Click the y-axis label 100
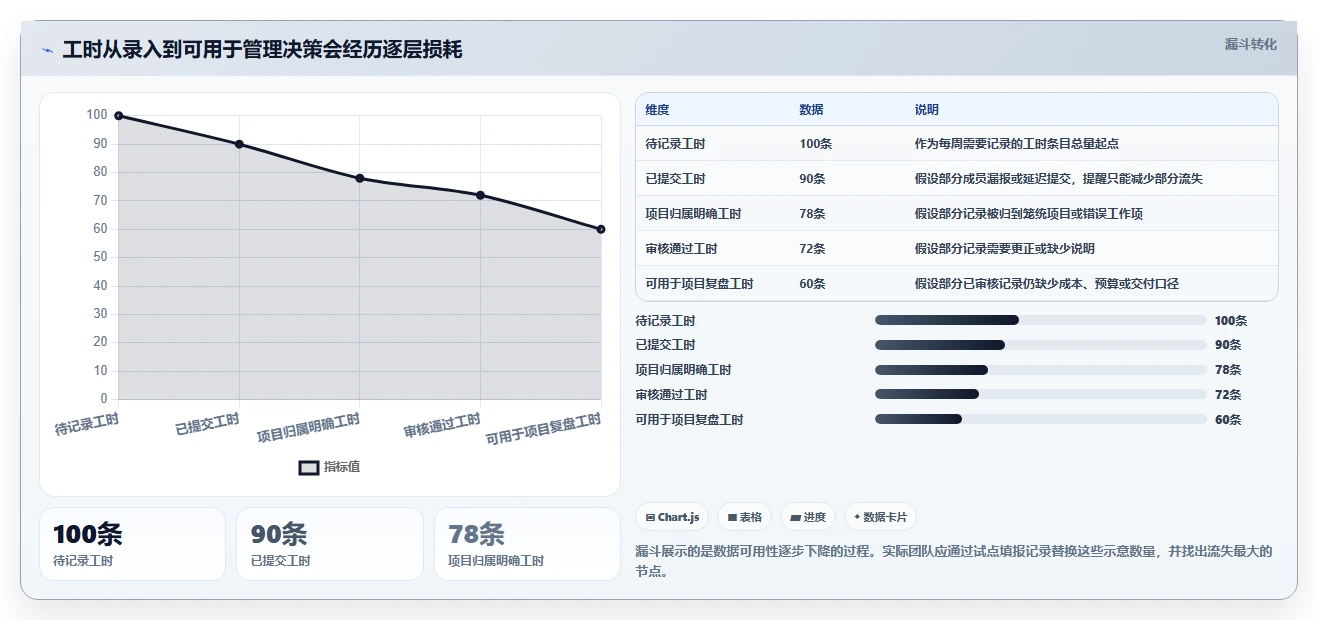Image resolution: width=1318 pixels, height=620 pixels. point(97,115)
